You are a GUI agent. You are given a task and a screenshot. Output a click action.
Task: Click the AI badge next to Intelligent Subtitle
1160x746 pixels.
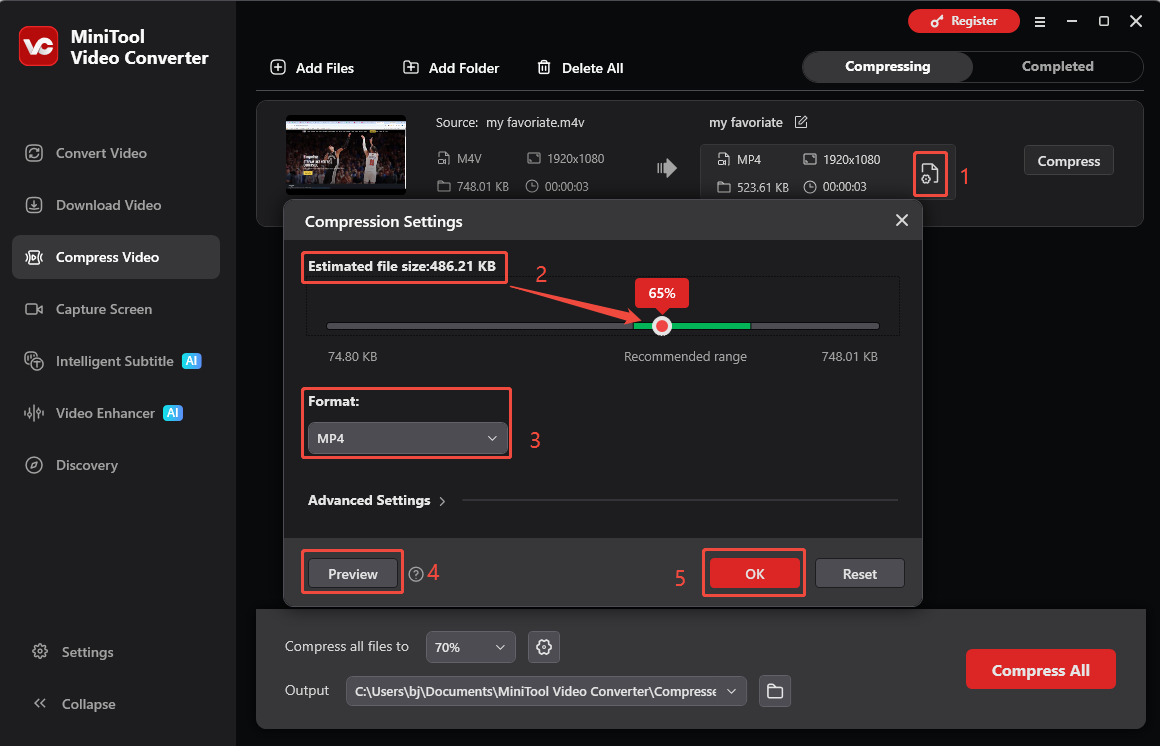pos(192,361)
